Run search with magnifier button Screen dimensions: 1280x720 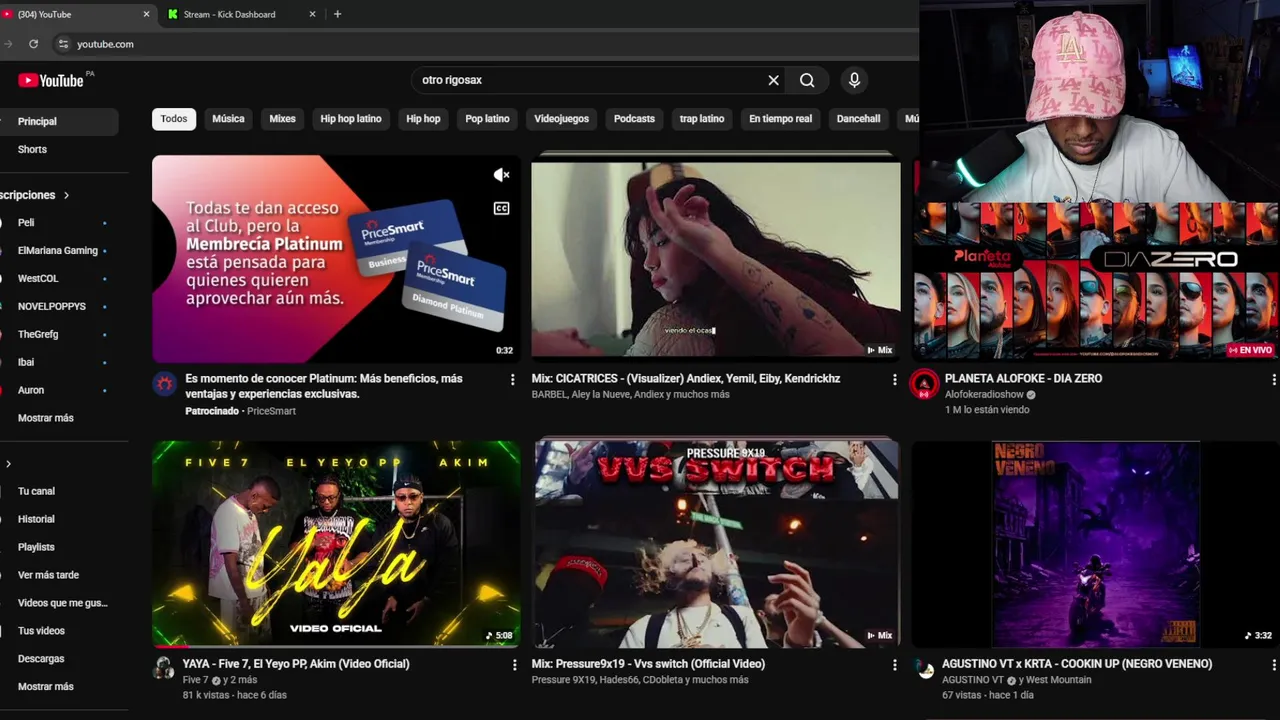click(807, 80)
